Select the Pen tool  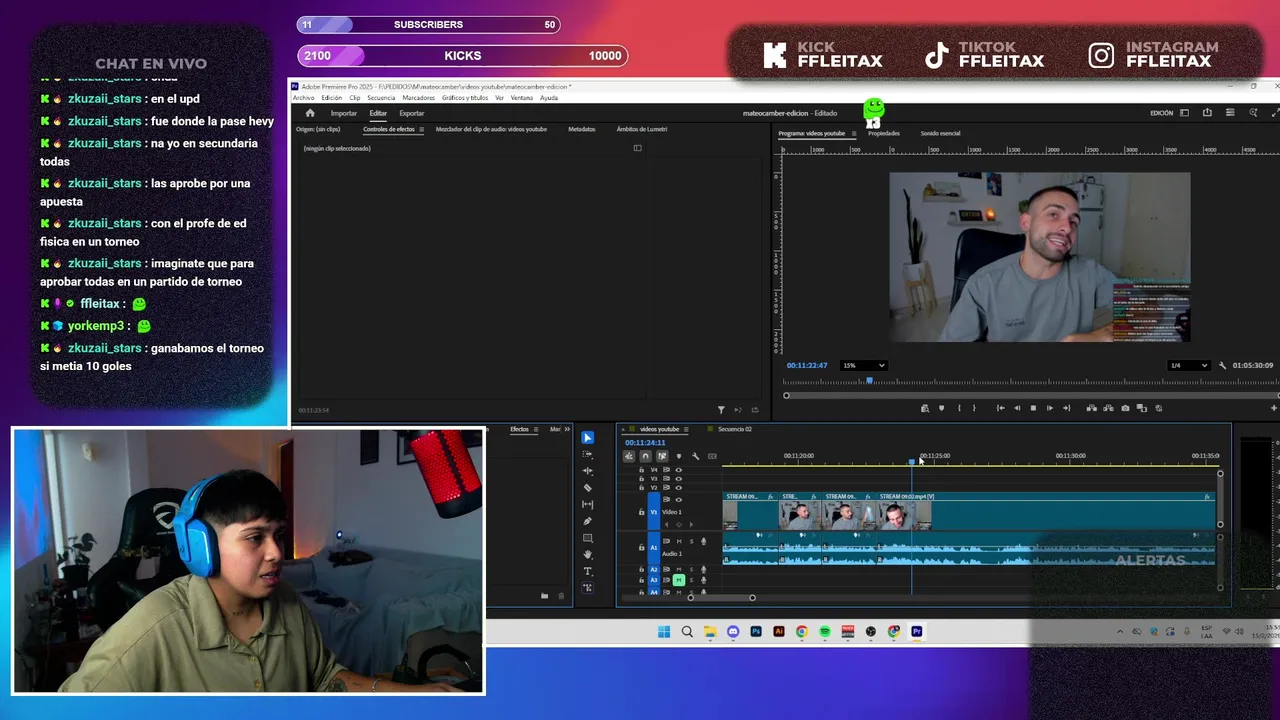pyautogui.click(x=587, y=521)
